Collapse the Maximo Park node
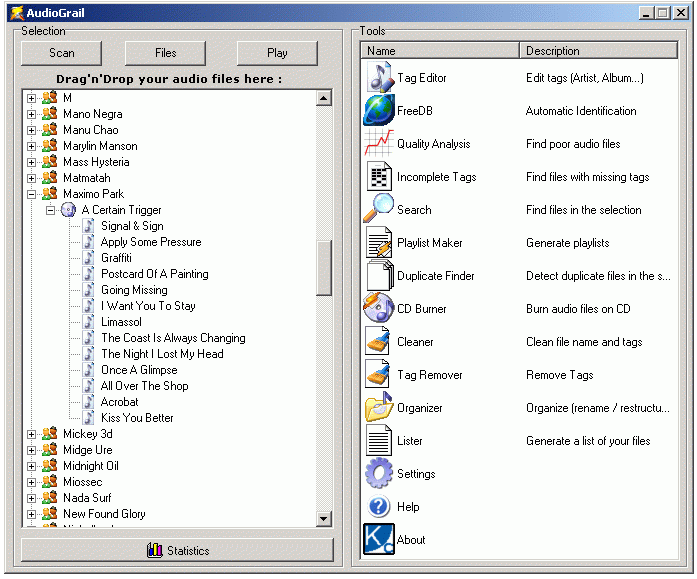Viewport: 697px width, 579px height. click(31, 194)
